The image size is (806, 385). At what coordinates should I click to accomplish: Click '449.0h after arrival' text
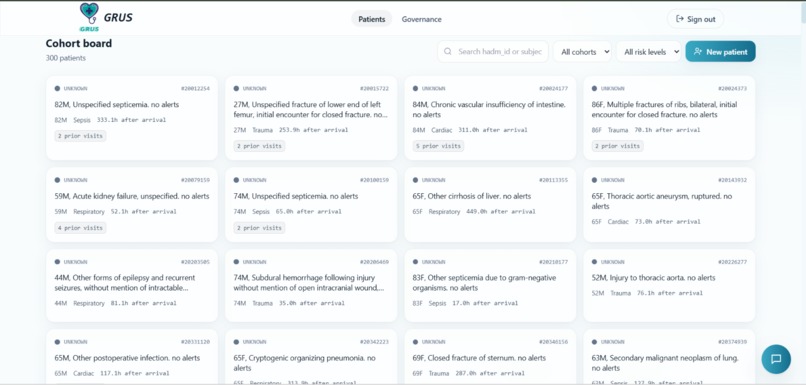501,211
